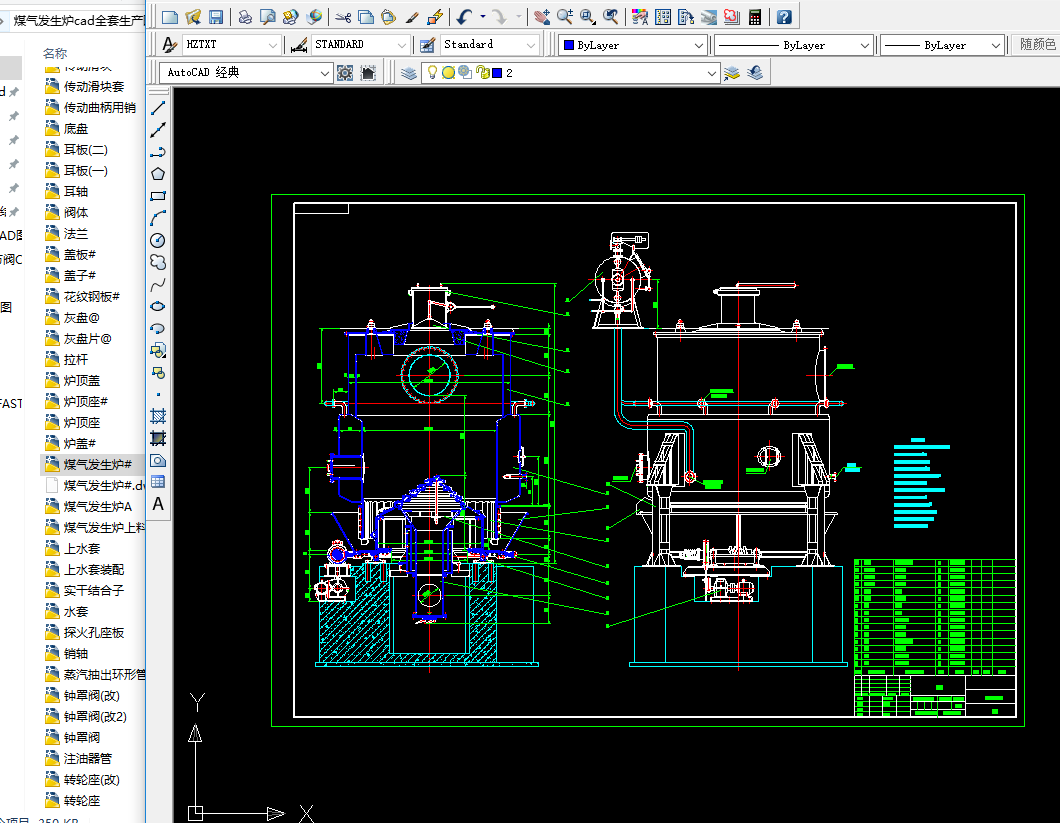Click the My Workspace house icon

click(x=368, y=72)
